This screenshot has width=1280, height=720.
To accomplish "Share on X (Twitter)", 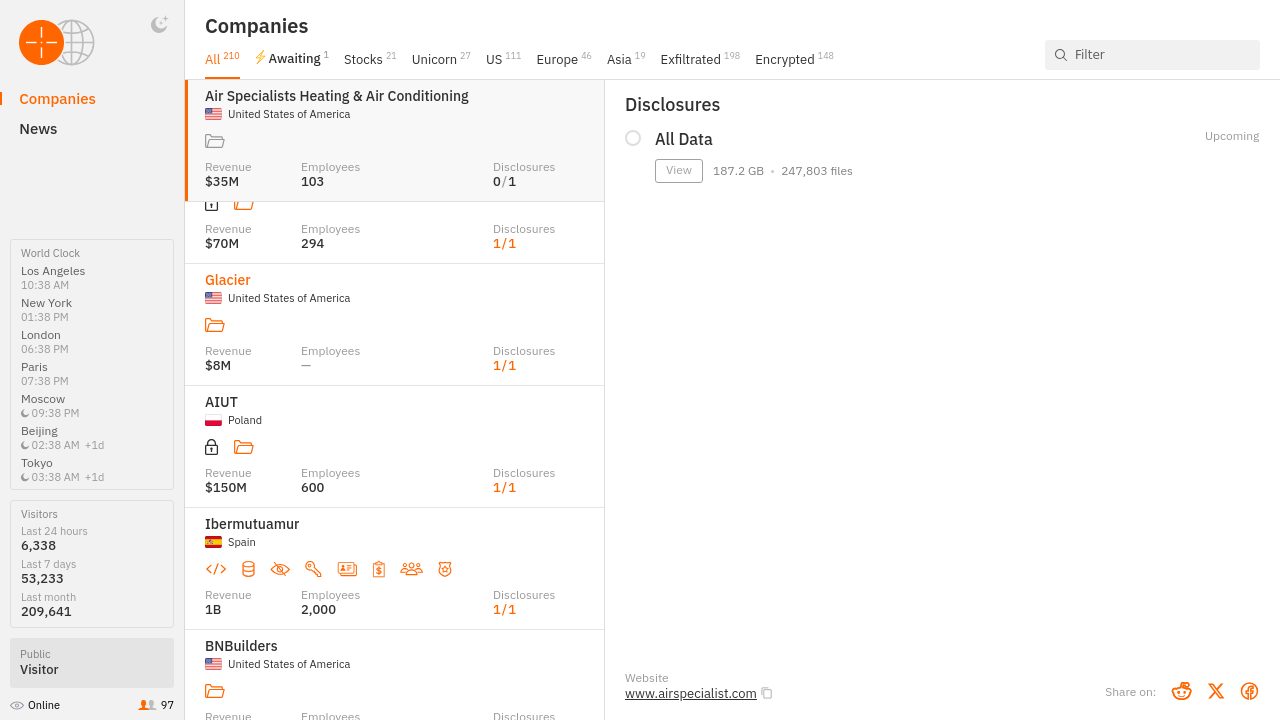I will (1215, 691).
